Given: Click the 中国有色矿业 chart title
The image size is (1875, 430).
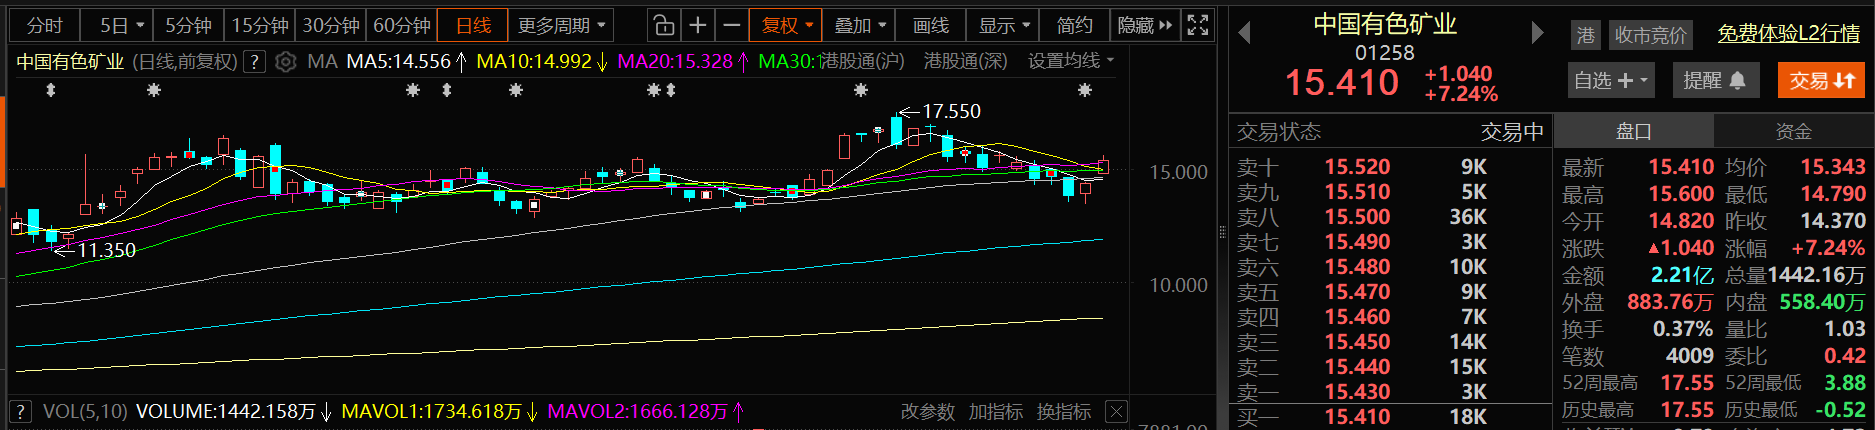Looking at the screenshot, I should coord(71,62).
